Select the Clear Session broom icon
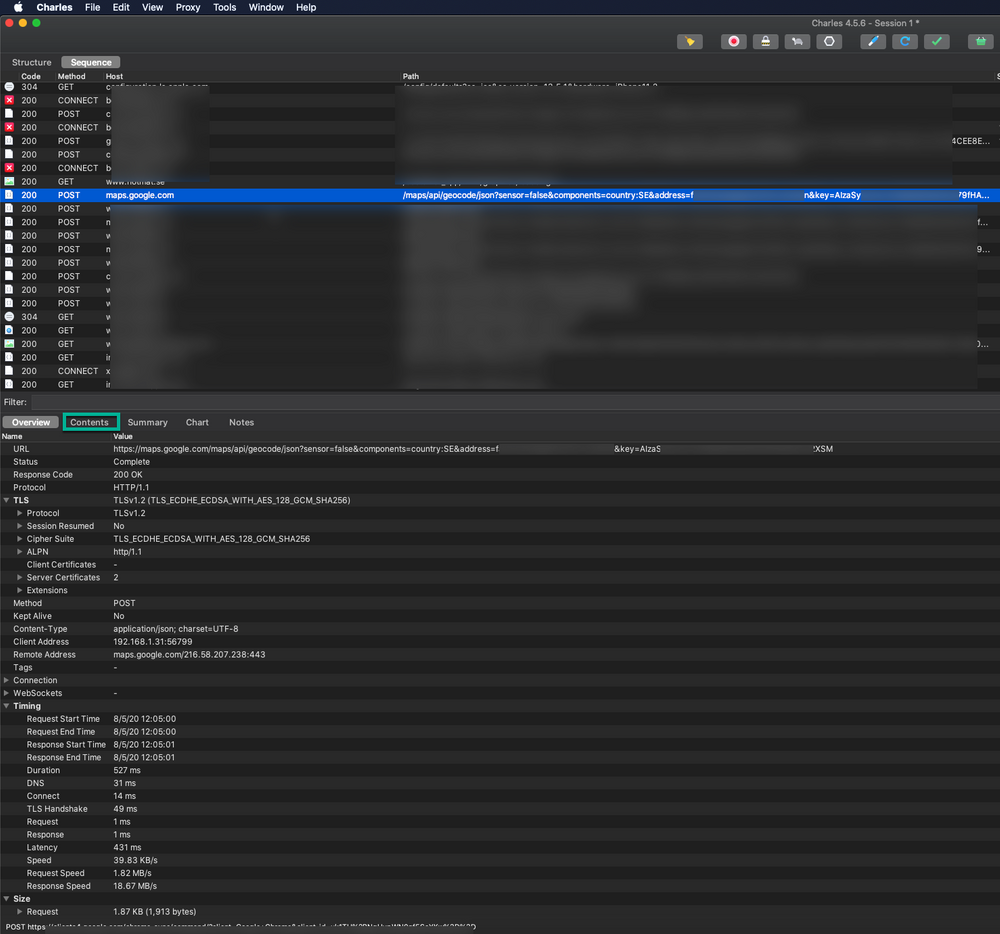The image size is (1000, 934). [689, 41]
